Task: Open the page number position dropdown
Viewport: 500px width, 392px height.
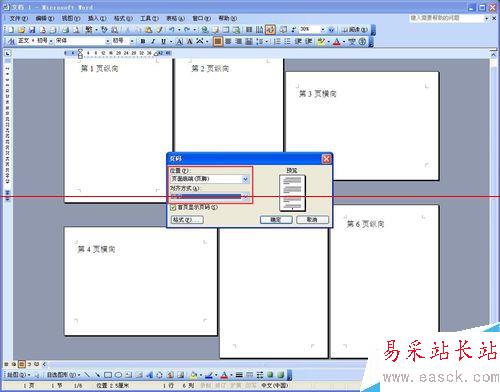Action: [245, 179]
